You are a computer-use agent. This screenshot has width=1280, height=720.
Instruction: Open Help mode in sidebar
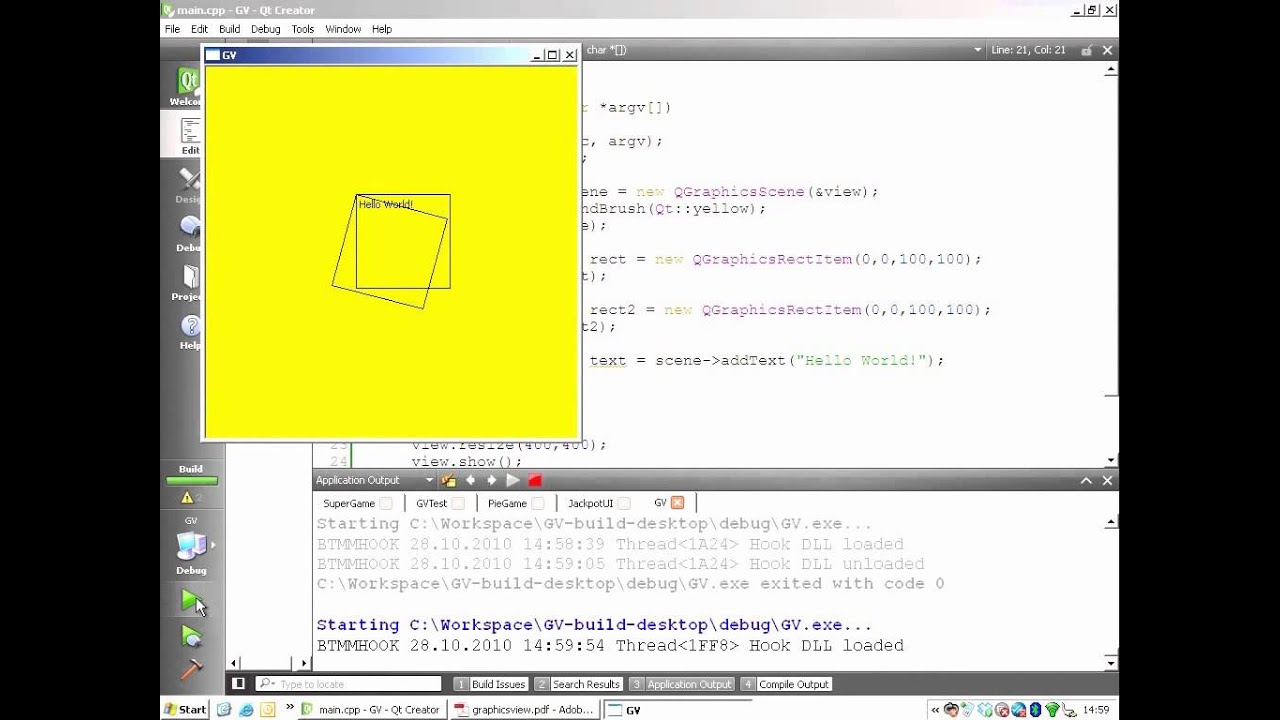click(x=189, y=331)
